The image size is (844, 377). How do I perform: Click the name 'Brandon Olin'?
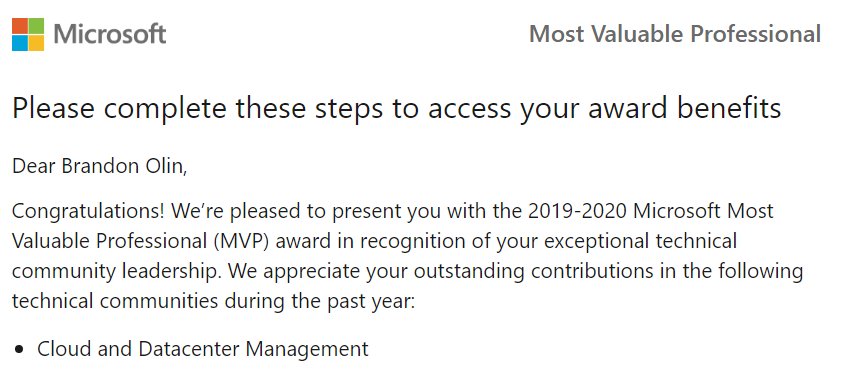pos(124,166)
